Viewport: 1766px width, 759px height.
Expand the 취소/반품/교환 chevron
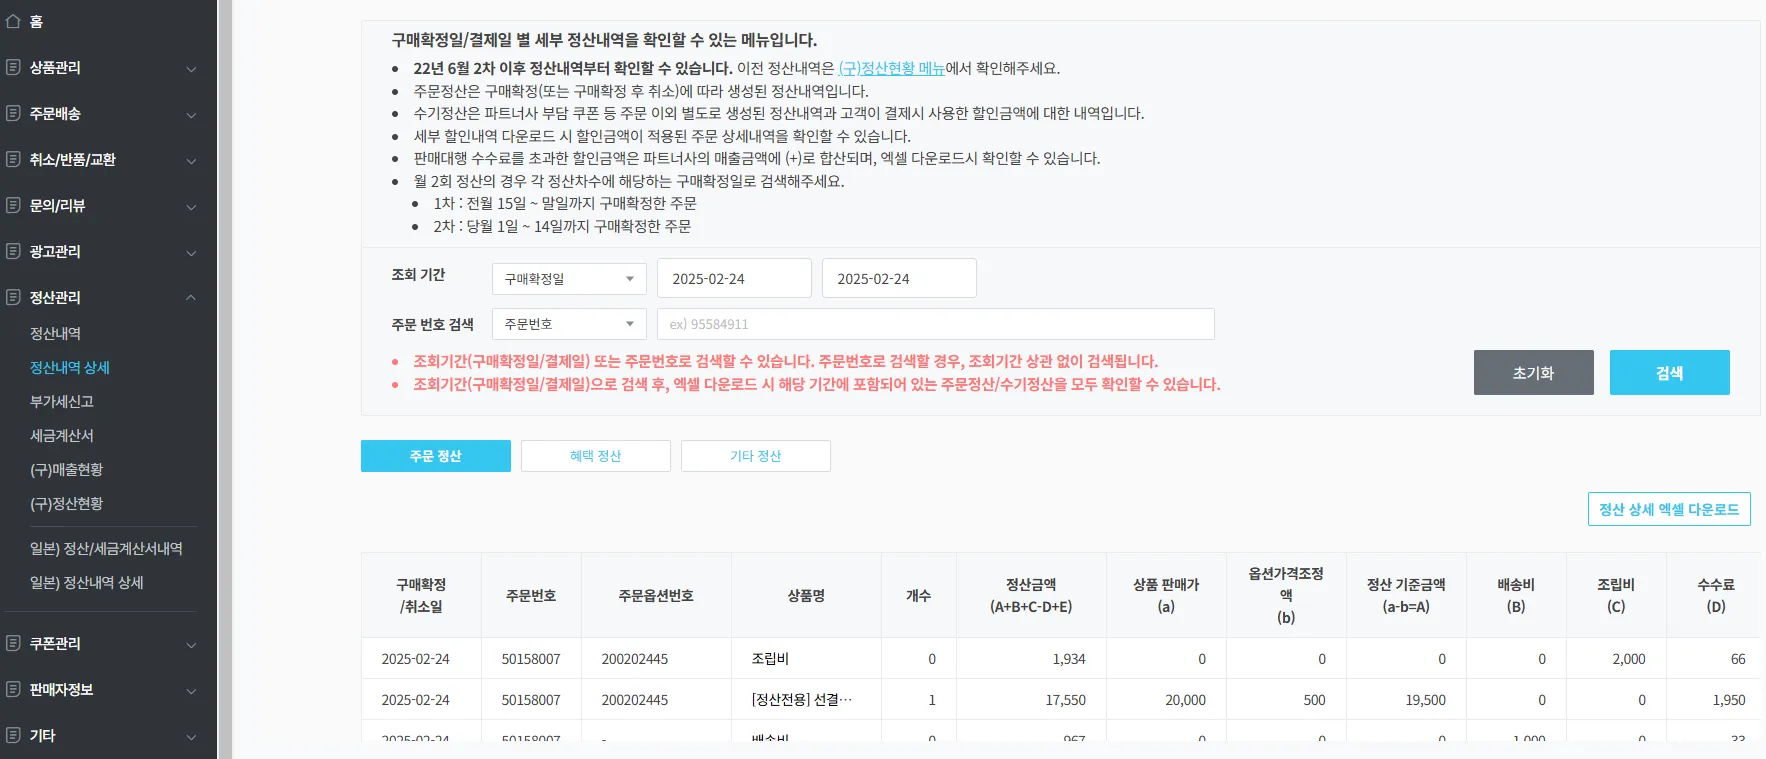coord(191,161)
